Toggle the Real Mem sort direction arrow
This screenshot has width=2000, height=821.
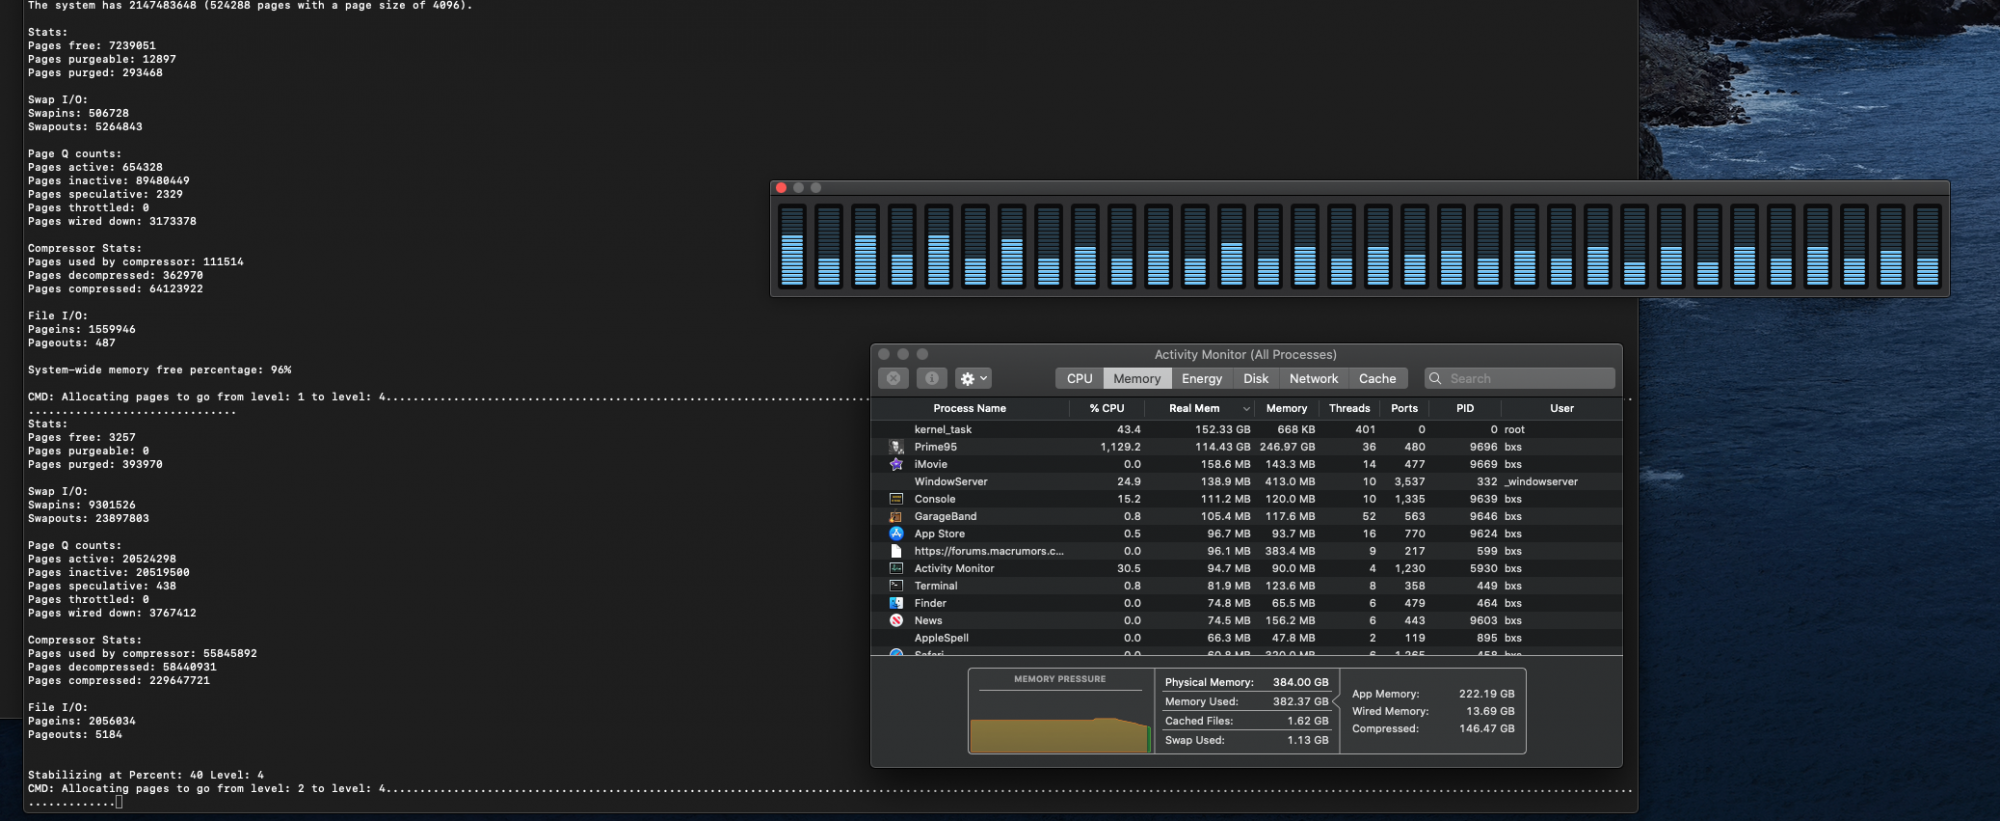1246,408
